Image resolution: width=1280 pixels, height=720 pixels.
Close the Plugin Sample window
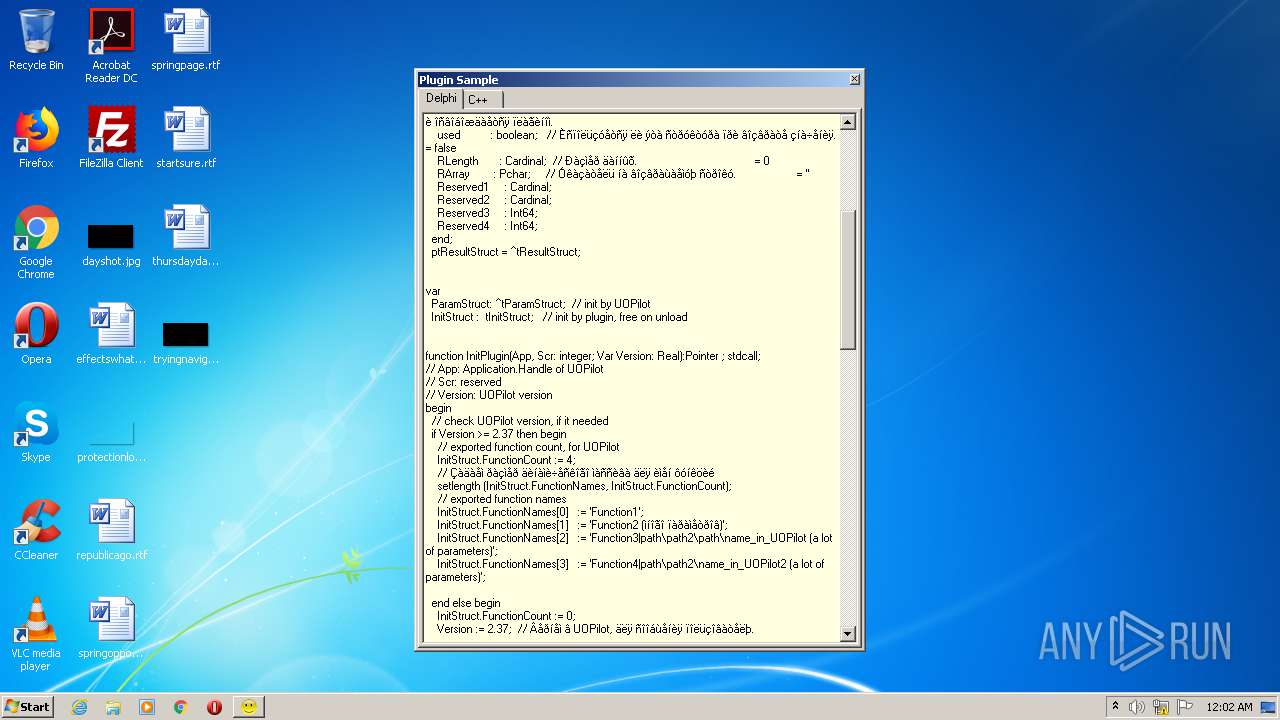[x=854, y=80]
